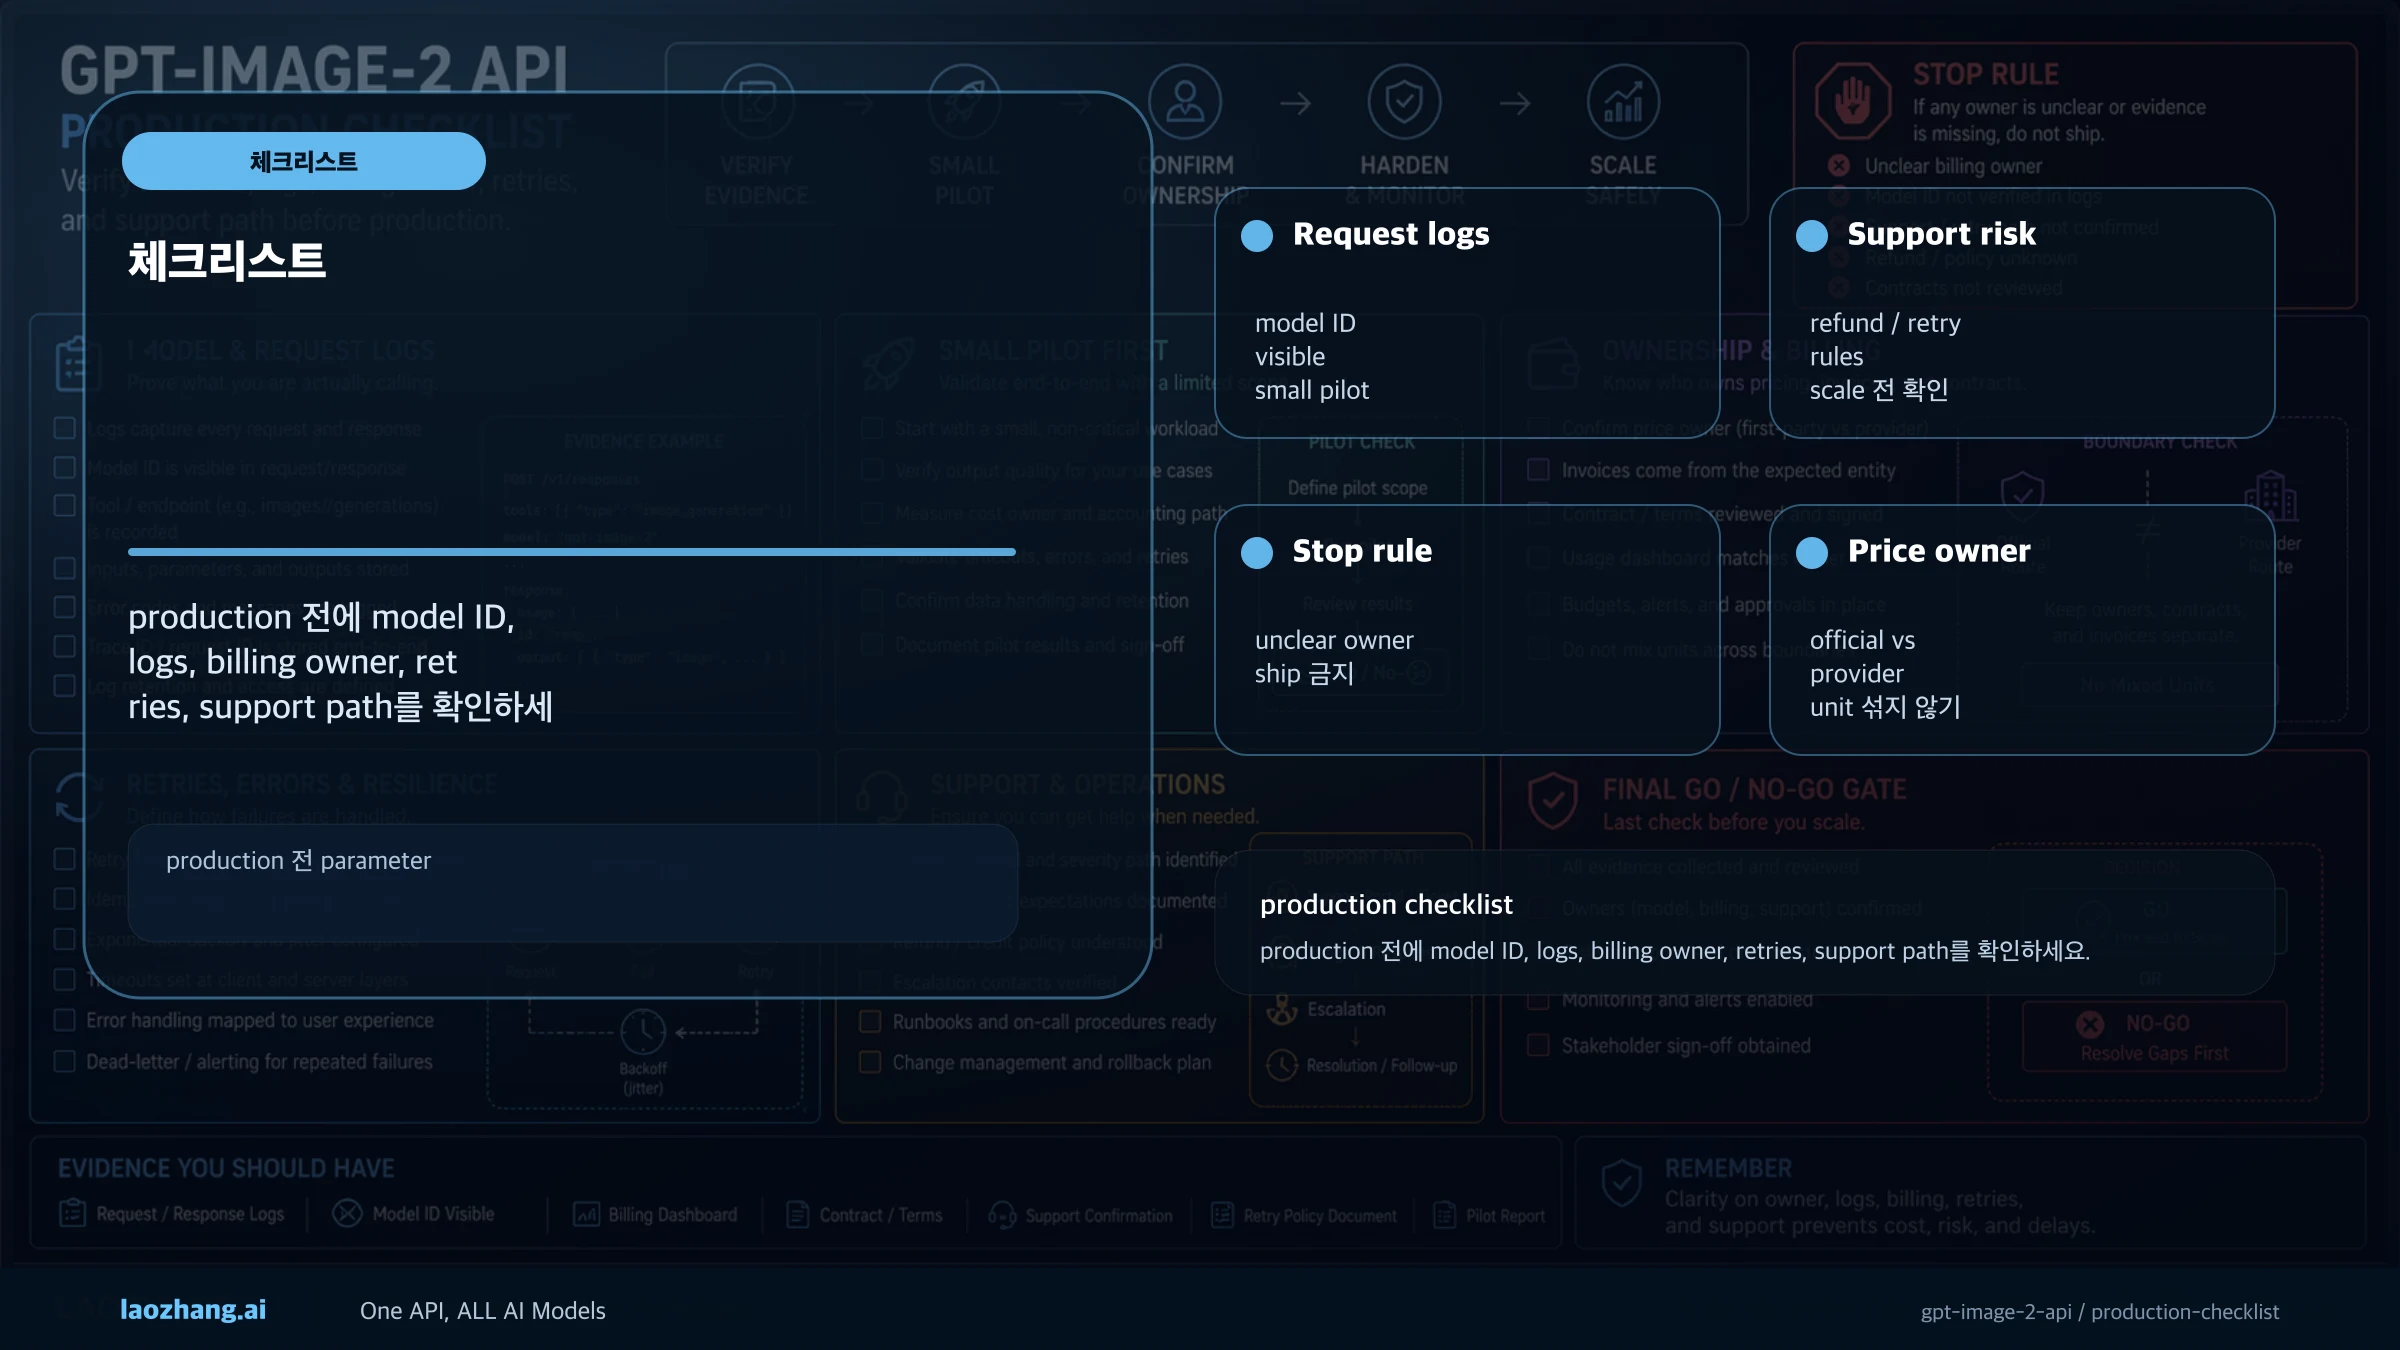Viewport: 2400px width, 1350px height.
Task: Click the blue dot next to Support risk
Action: (1812, 236)
